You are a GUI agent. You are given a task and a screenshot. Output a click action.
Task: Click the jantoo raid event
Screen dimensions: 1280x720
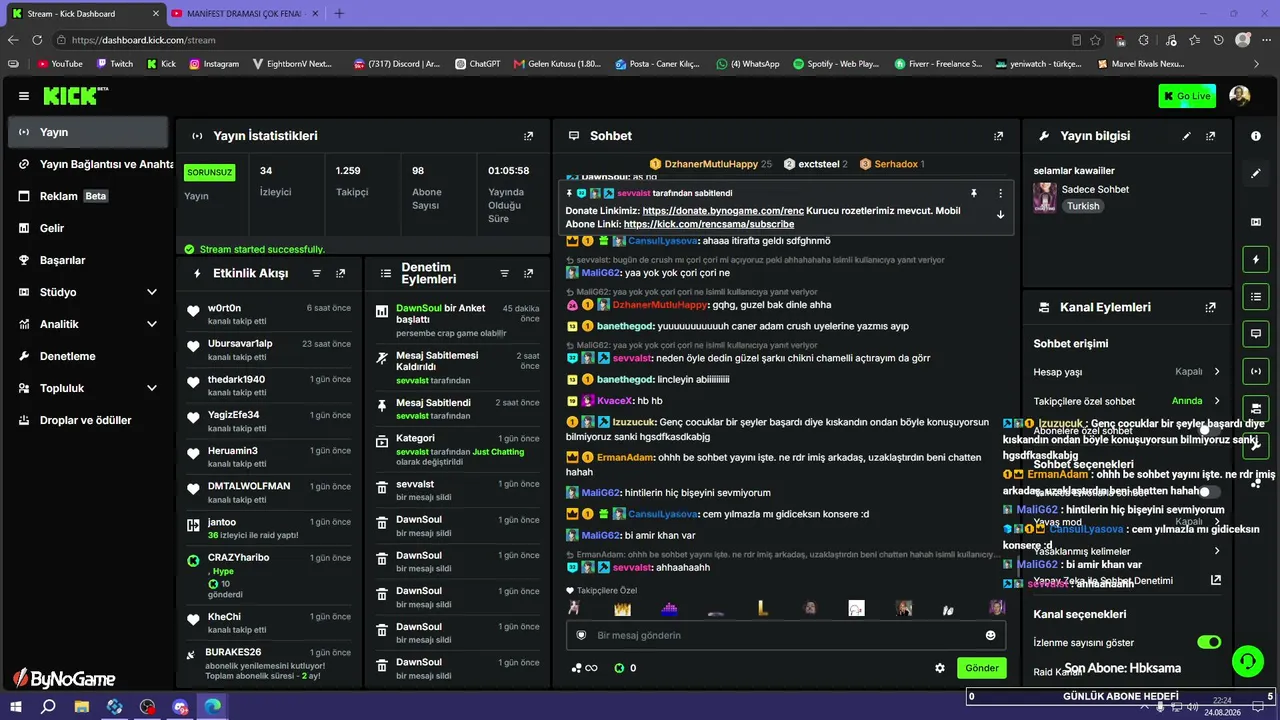tap(267, 528)
